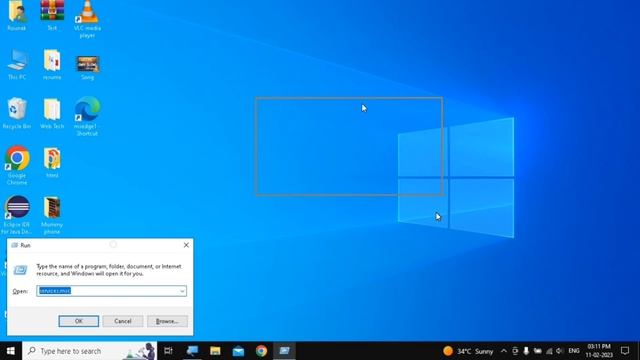Switch the ENG input language indicator
640x360 pixels.
574,351
